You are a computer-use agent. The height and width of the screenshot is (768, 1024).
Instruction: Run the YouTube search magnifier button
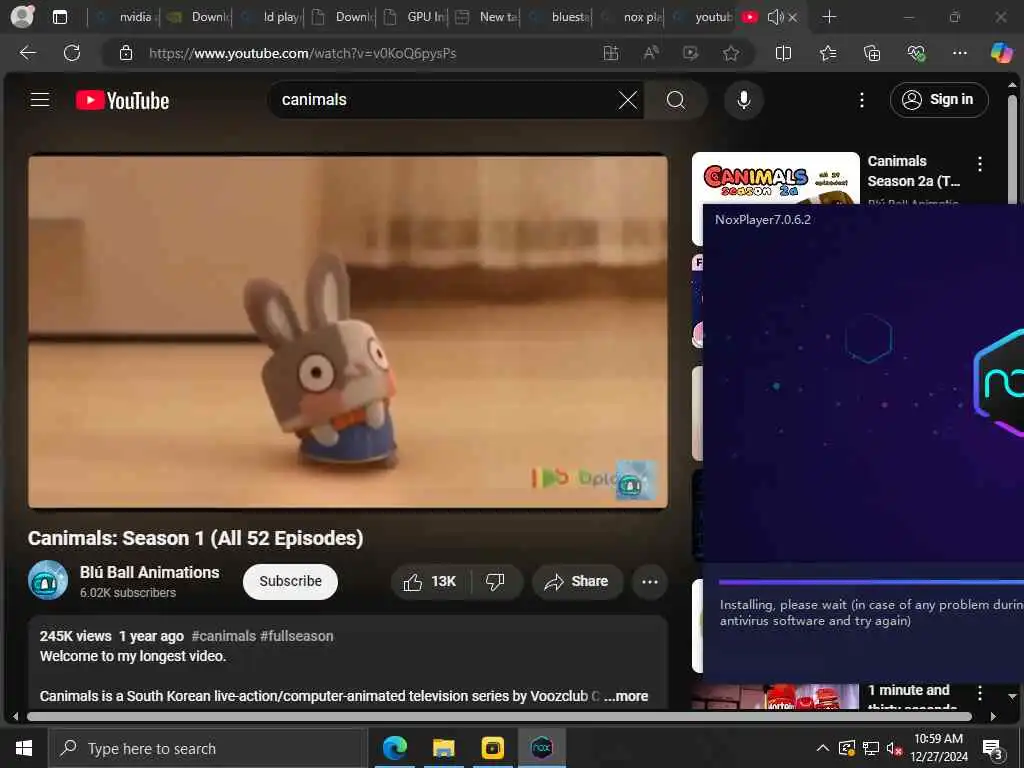(x=676, y=100)
